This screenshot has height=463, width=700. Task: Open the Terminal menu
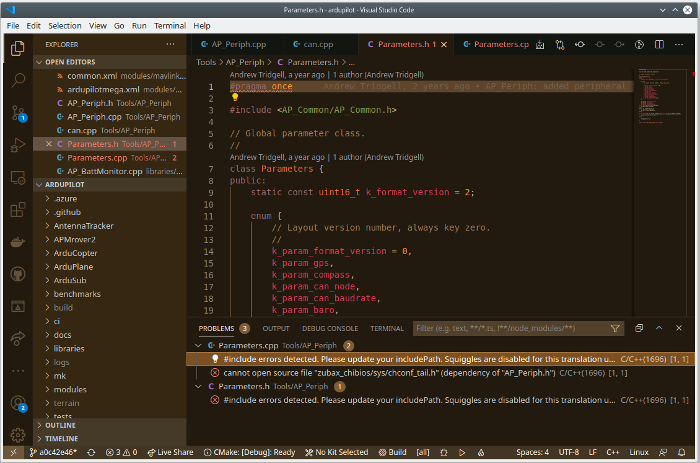(x=170, y=26)
